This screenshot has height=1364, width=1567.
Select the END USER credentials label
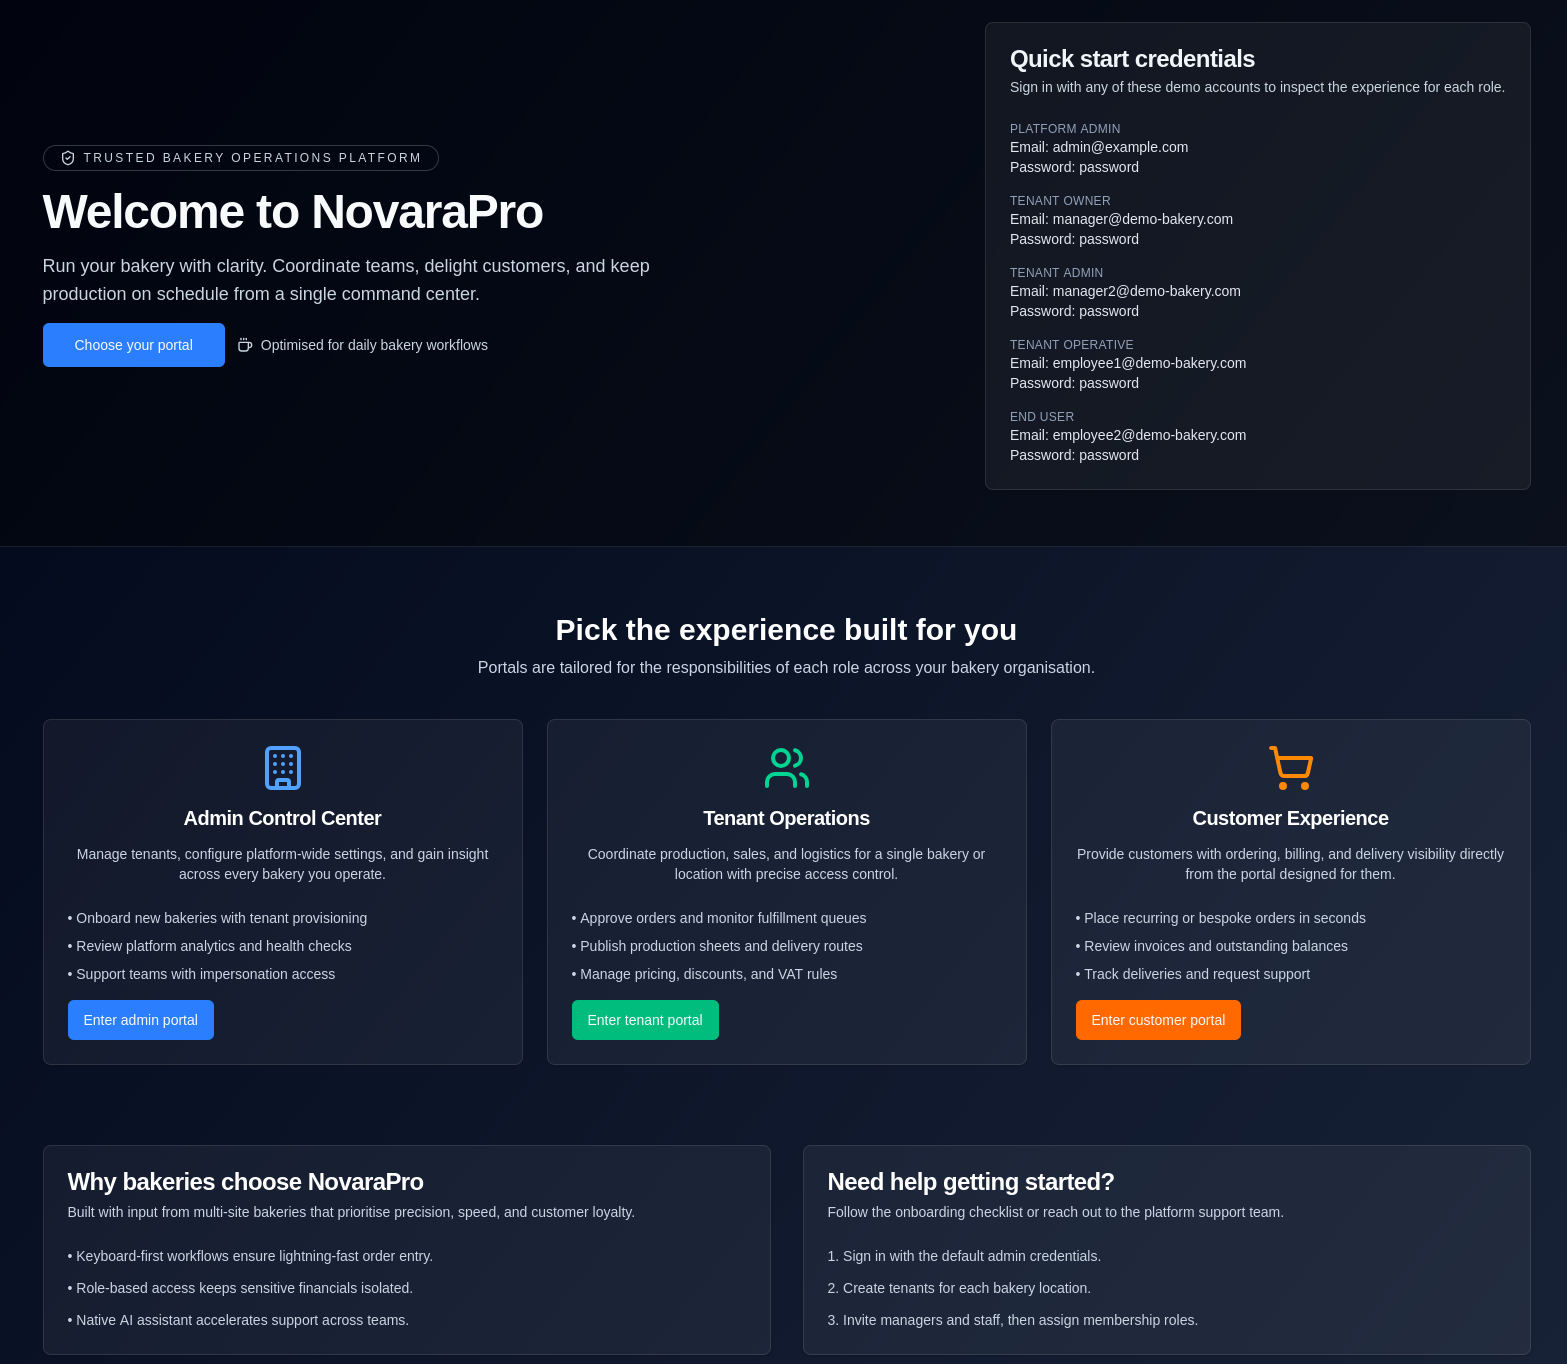(x=1042, y=417)
